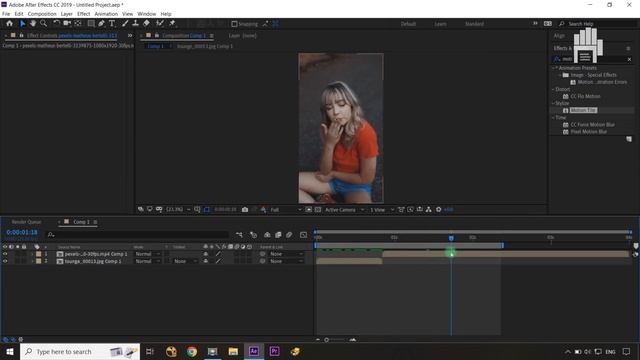Image resolution: width=640 pixels, height=360 pixels.
Task: Select the Zoom magnifier tool
Action: click(x=43, y=24)
